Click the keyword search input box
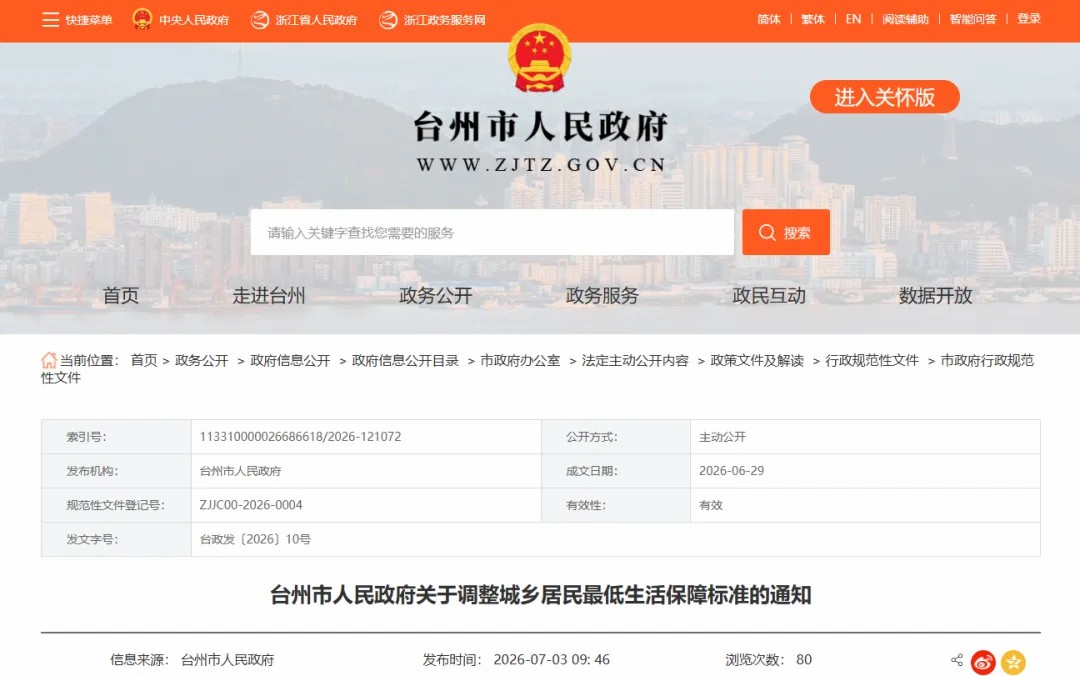This screenshot has height=676, width=1080. 492,232
